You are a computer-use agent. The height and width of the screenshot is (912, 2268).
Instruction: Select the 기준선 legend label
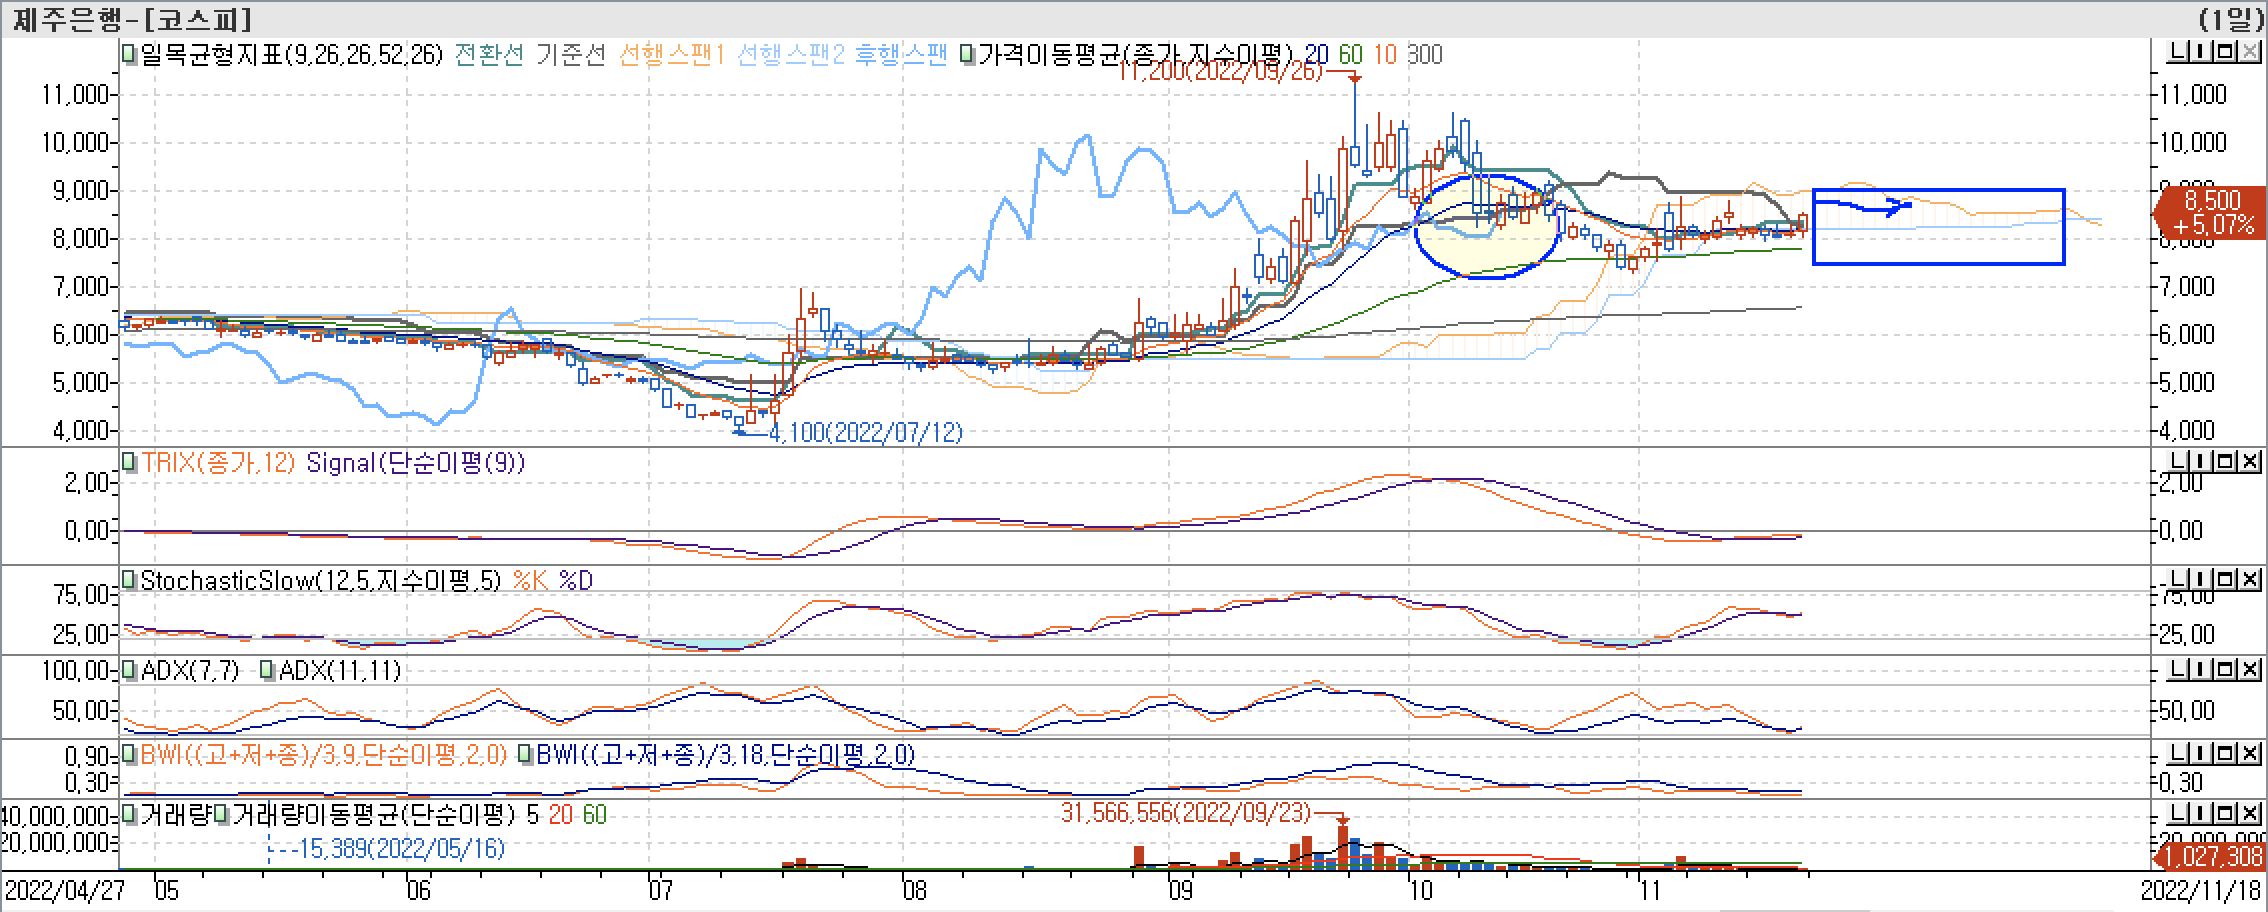click(571, 54)
